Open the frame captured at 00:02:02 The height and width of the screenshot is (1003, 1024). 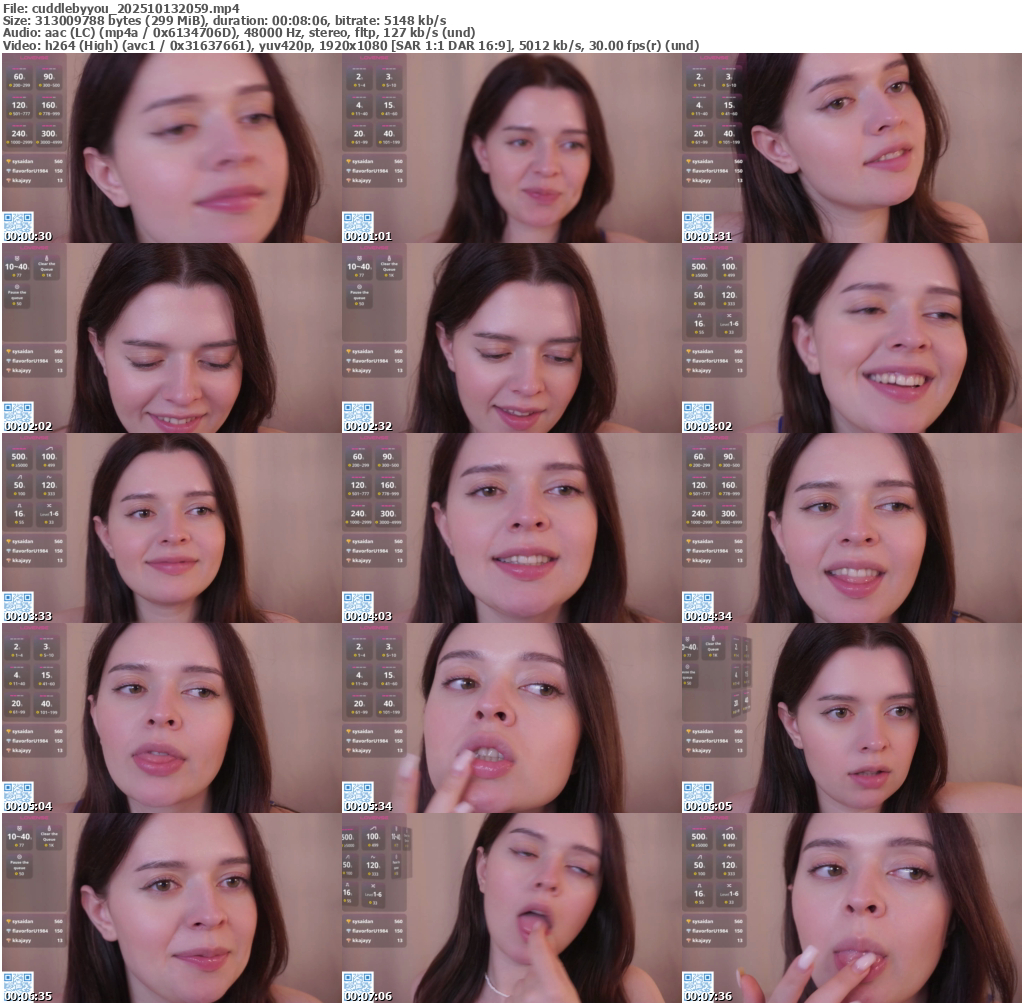[171, 338]
